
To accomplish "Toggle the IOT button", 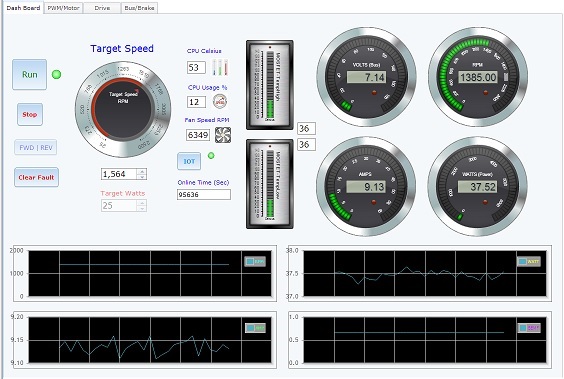I will 189,161.
